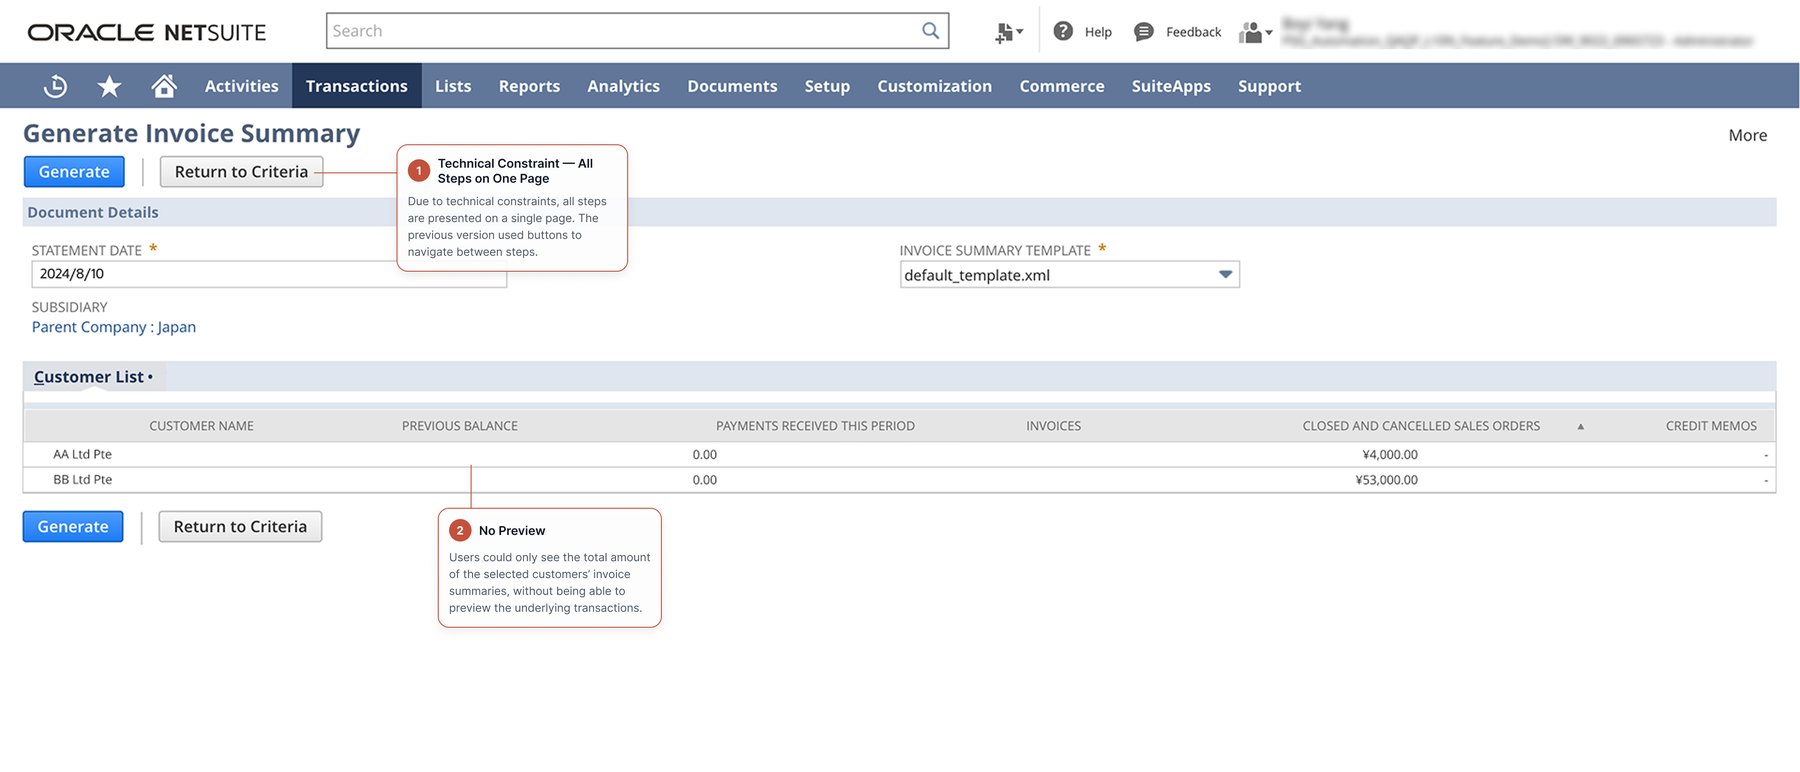Click the search magnifier icon
The image size is (1800, 772).
[930, 31]
